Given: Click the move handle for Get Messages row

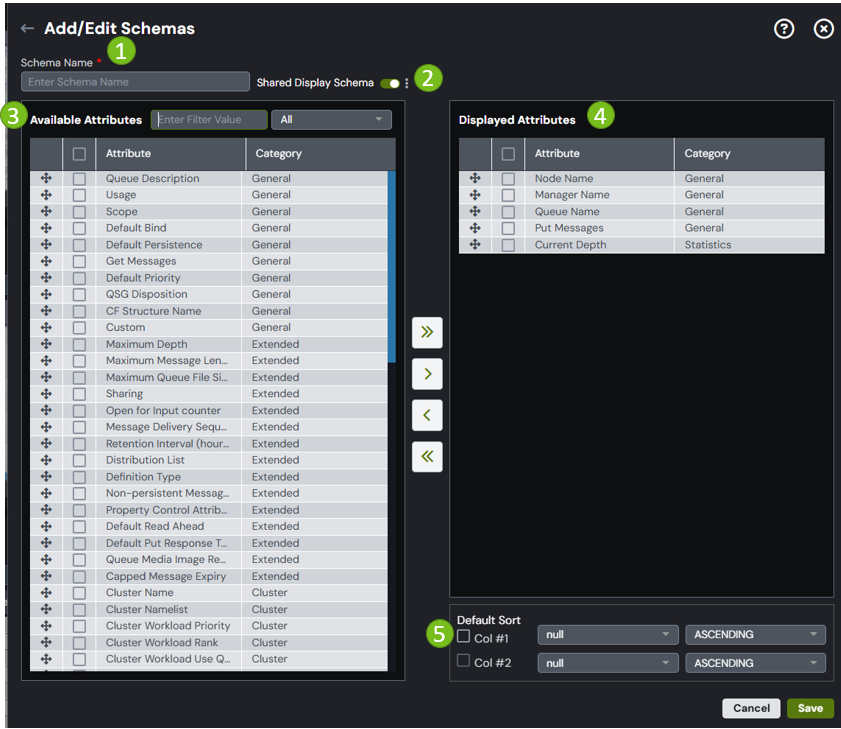Looking at the screenshot, I should pos(46,261).
